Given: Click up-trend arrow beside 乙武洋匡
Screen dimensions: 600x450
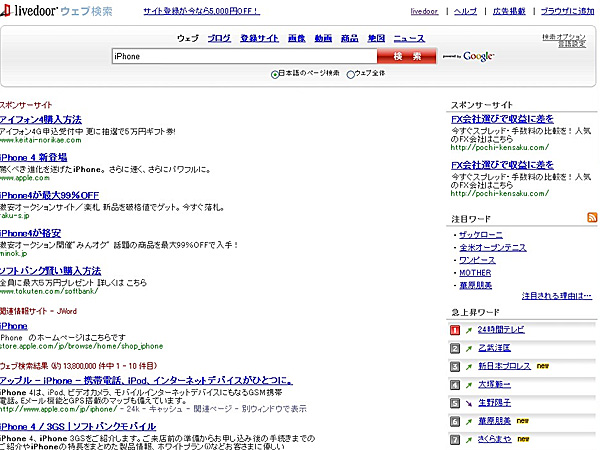Looking at the screenshot, I should click(x=469, y=349).
